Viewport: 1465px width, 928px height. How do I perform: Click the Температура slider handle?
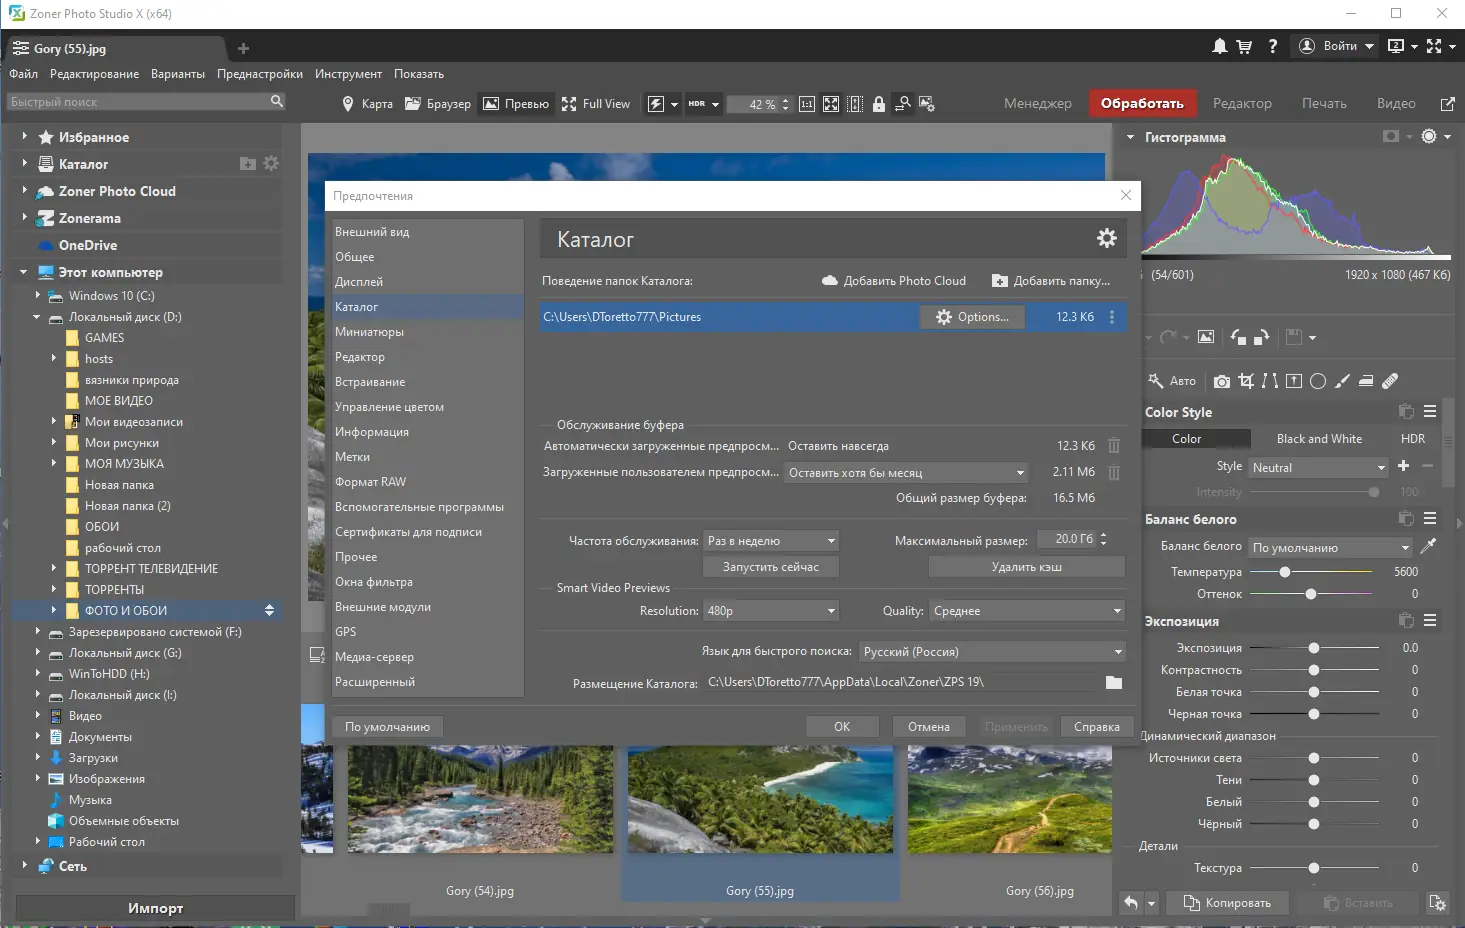(1284, 572)
